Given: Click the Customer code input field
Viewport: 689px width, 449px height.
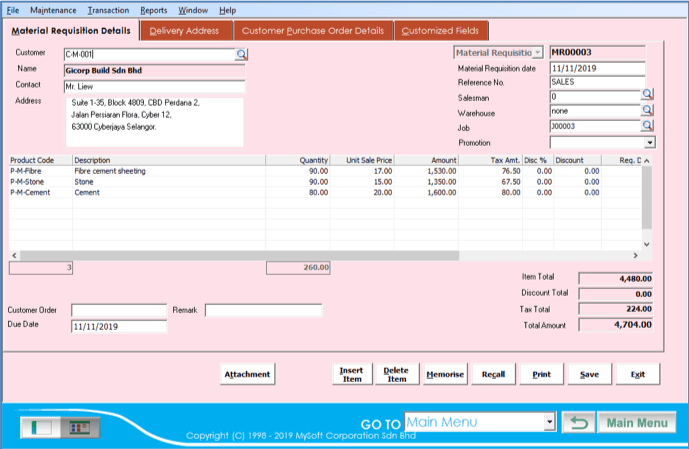Looking at the screenshot, I should 149,54.
